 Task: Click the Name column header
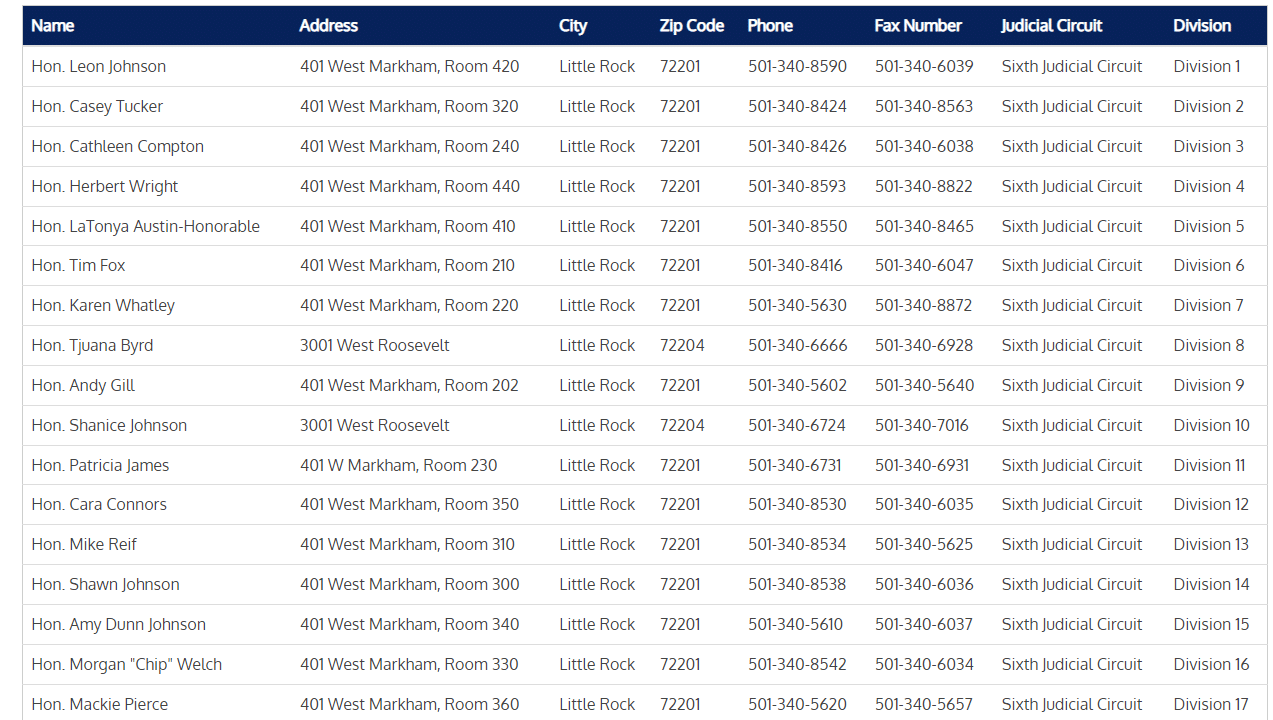point(53,26)
